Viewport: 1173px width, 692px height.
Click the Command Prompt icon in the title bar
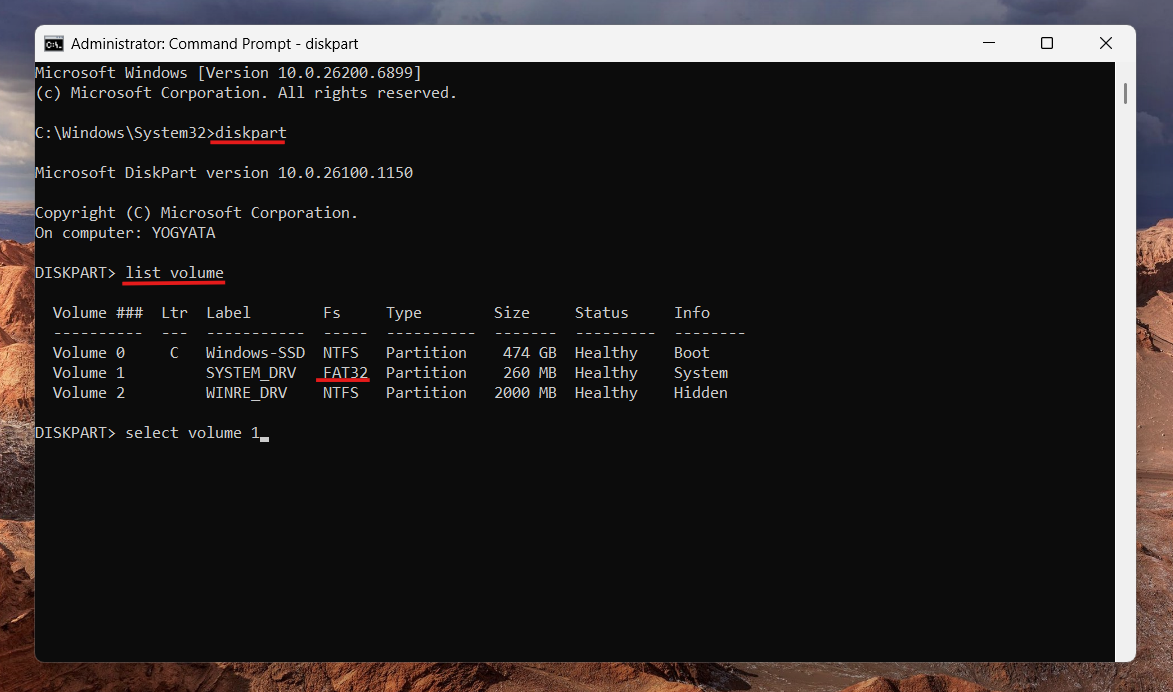click(54, 43)
